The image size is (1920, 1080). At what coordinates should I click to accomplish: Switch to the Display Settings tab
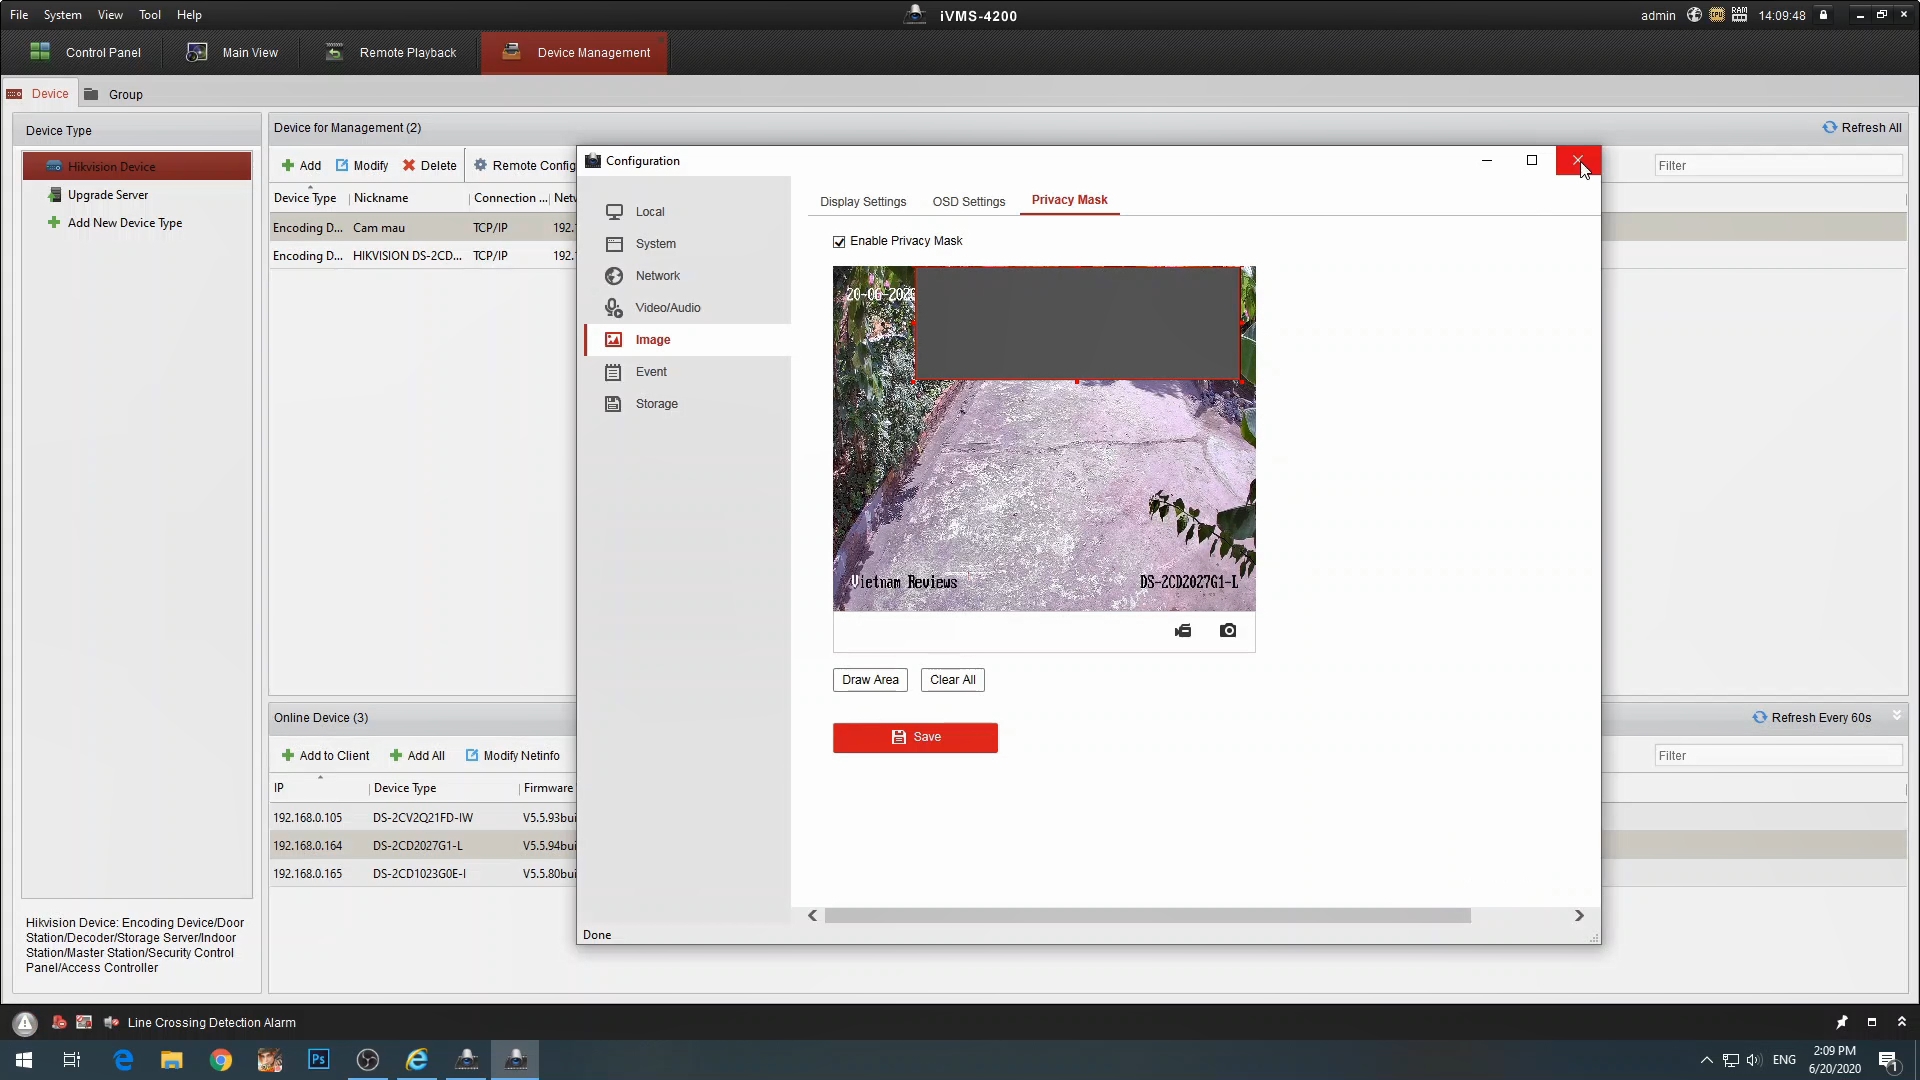click(863, 201)
